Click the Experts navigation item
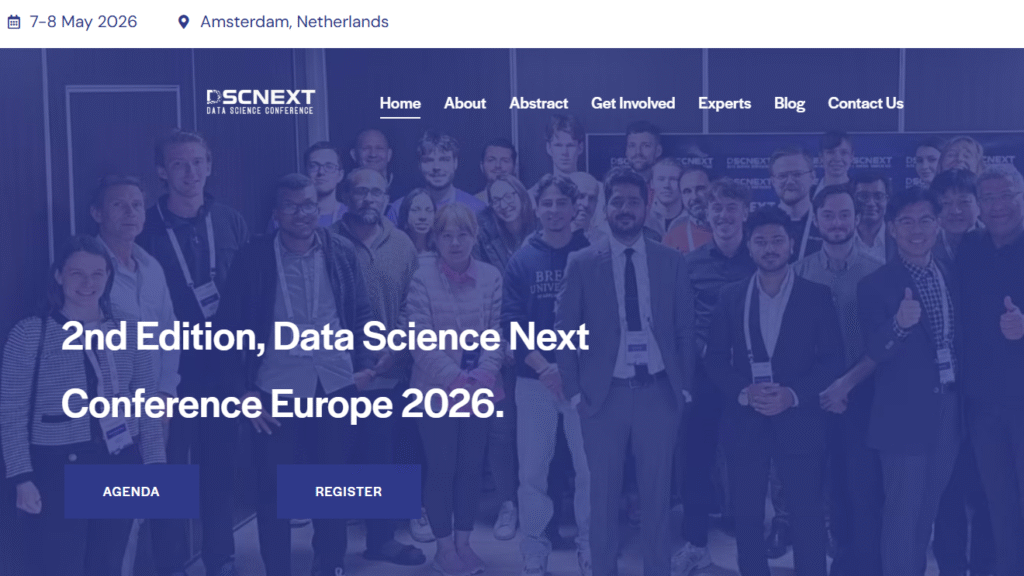The image size is (1024, 576). click(x=724, y=103)
